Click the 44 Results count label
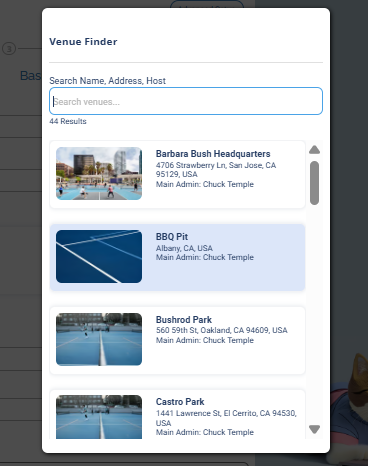This screenshot has width=368, height=466. point(68,121)
